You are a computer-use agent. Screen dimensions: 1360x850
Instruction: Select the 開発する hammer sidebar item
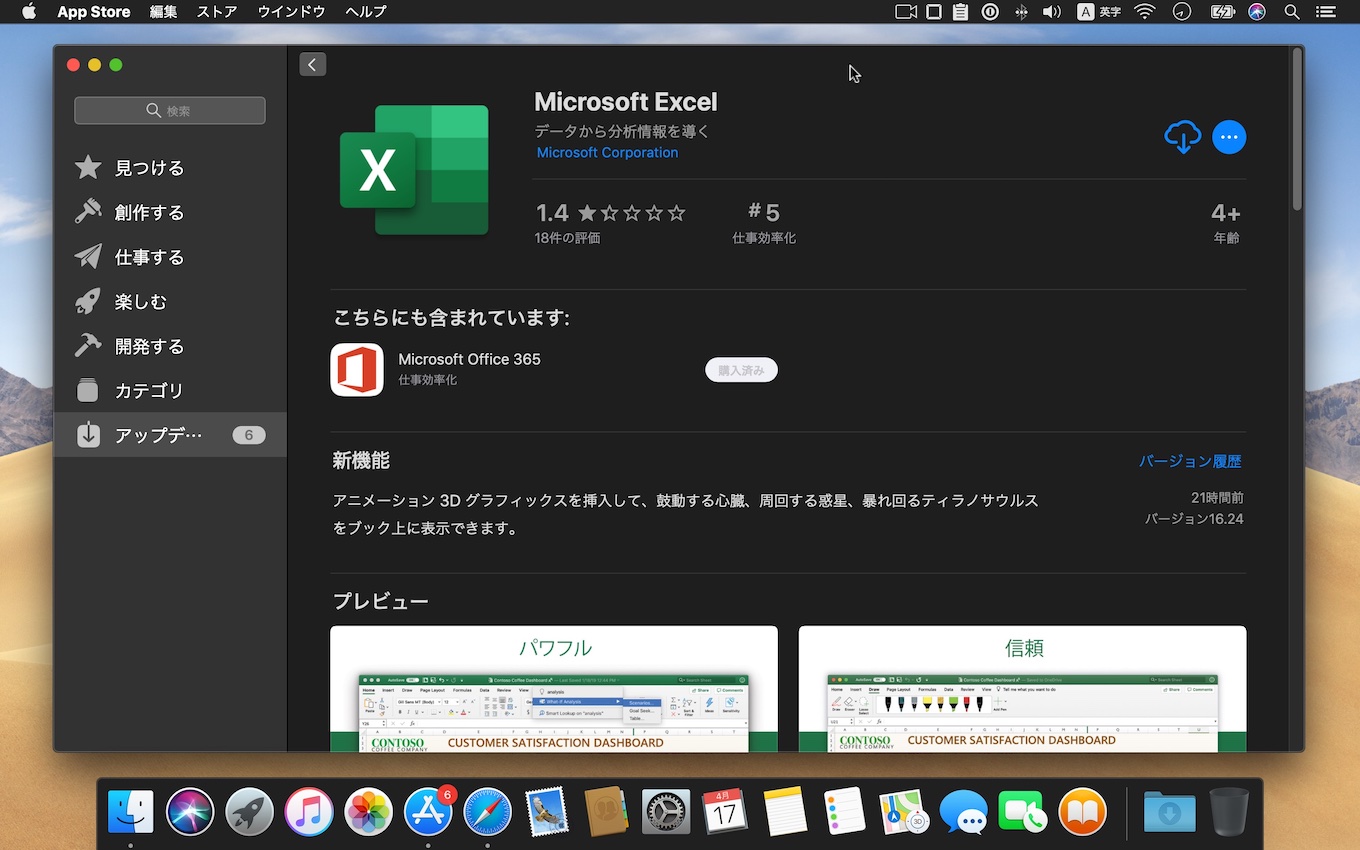click(x=170, y=346)
